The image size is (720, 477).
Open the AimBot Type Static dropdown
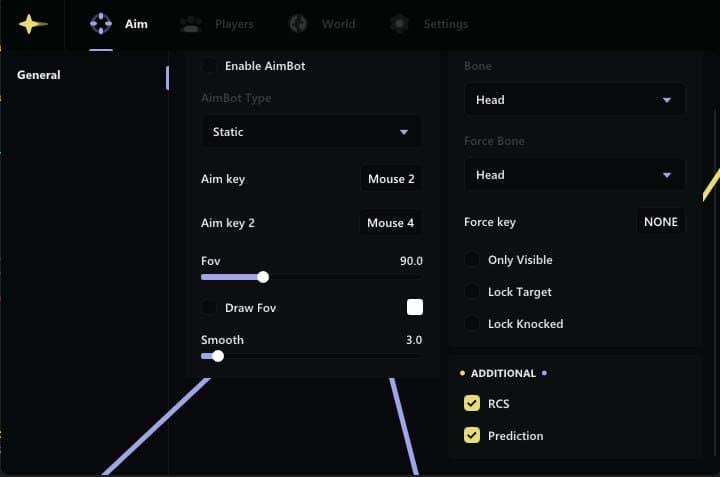311,132
